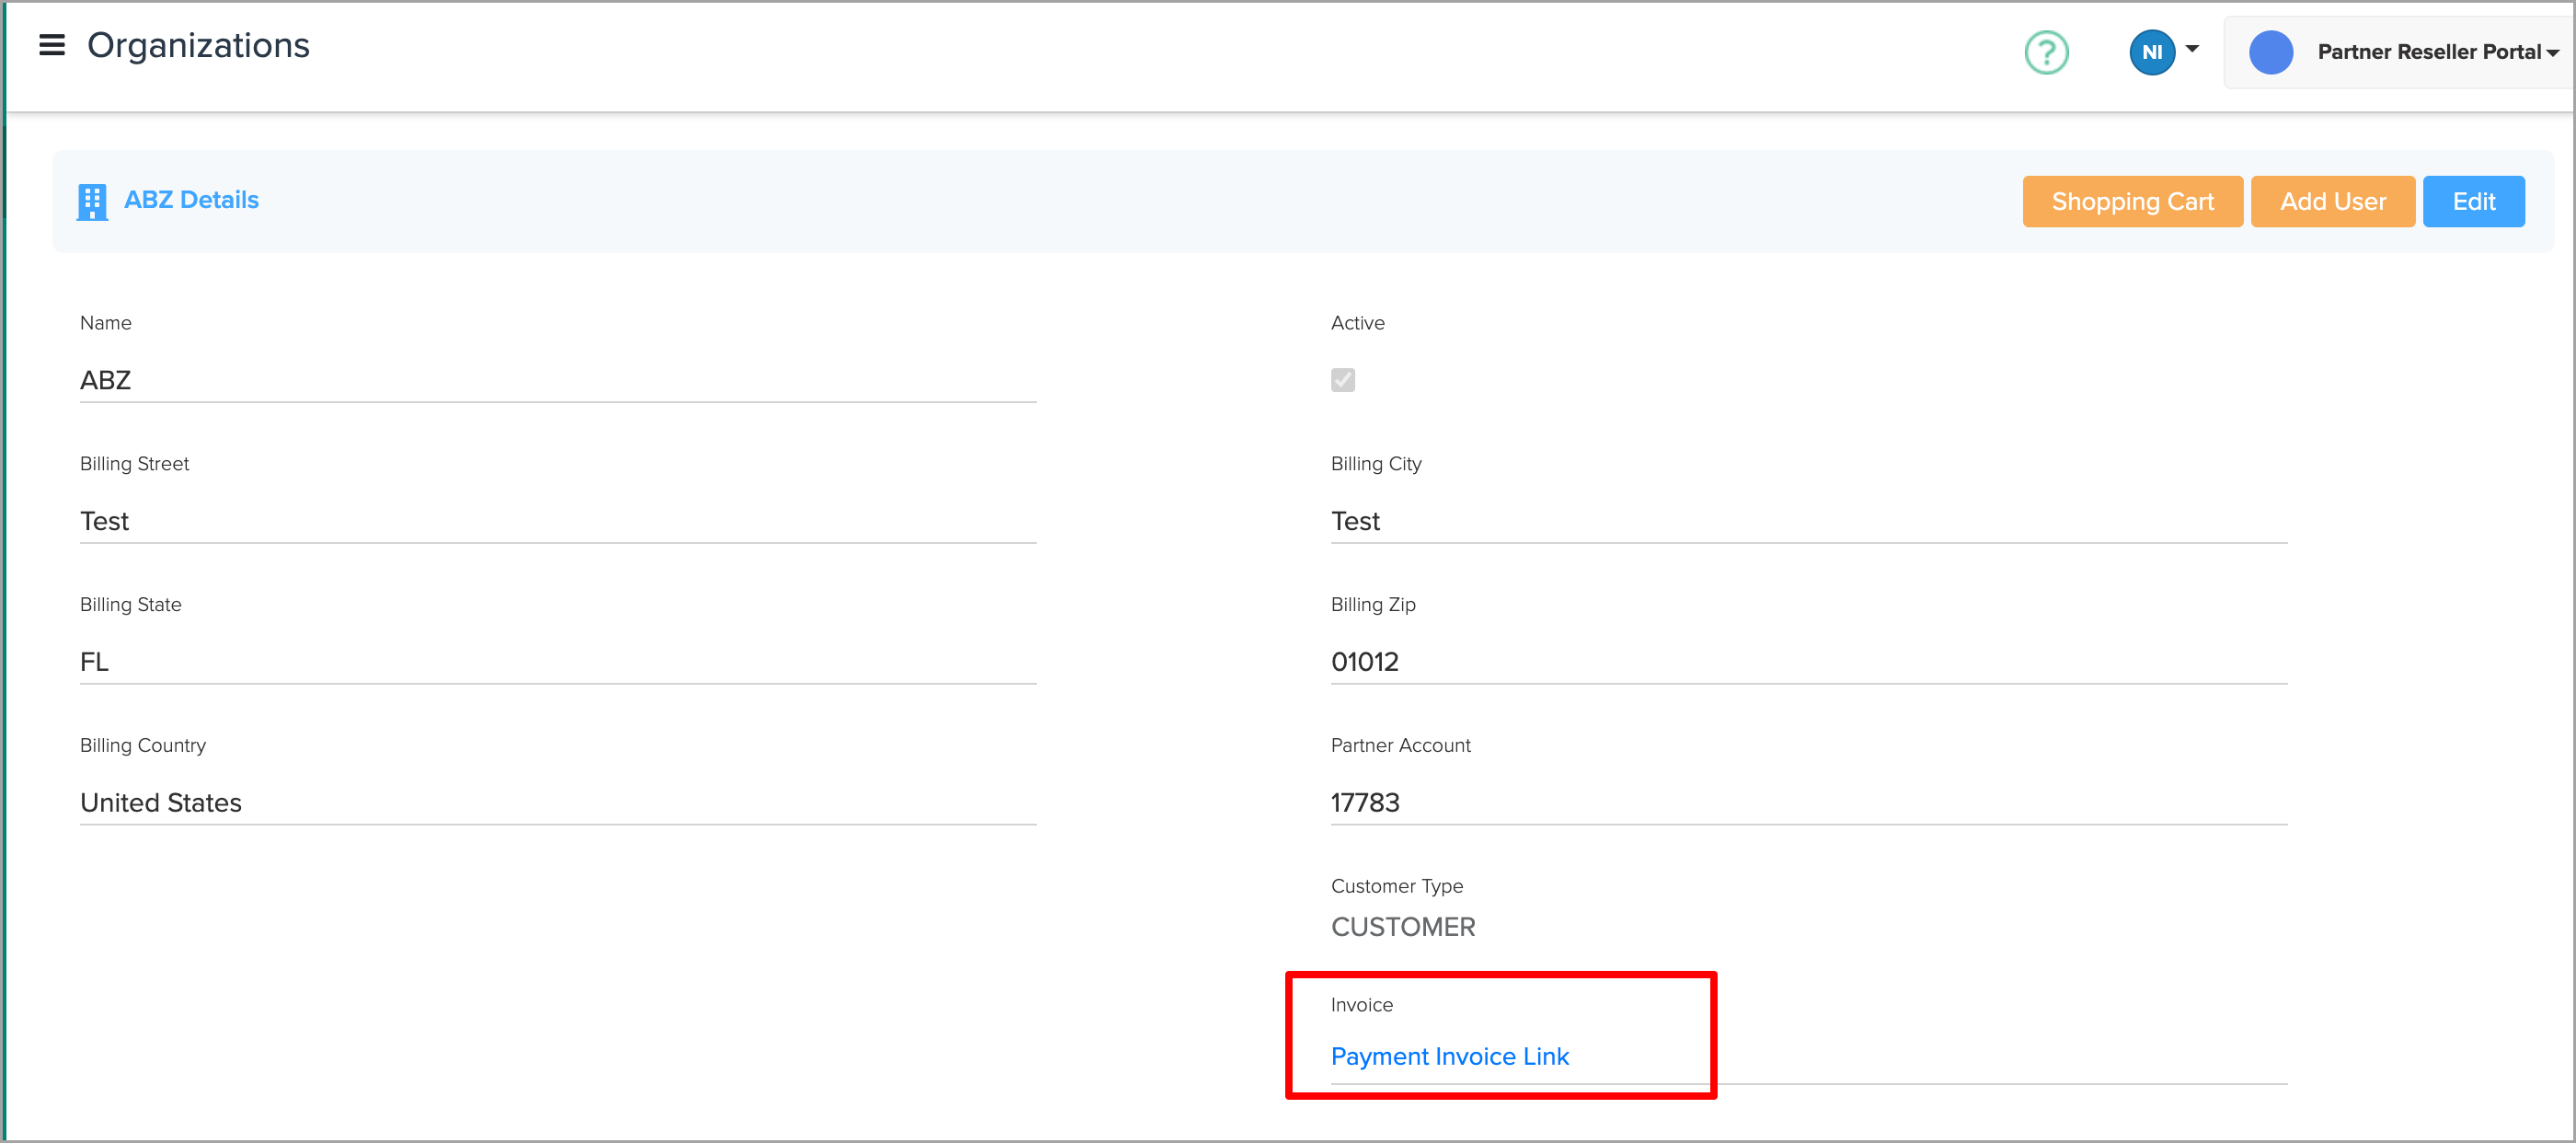Click the blue Edit button

click(x=2472, y=202)
